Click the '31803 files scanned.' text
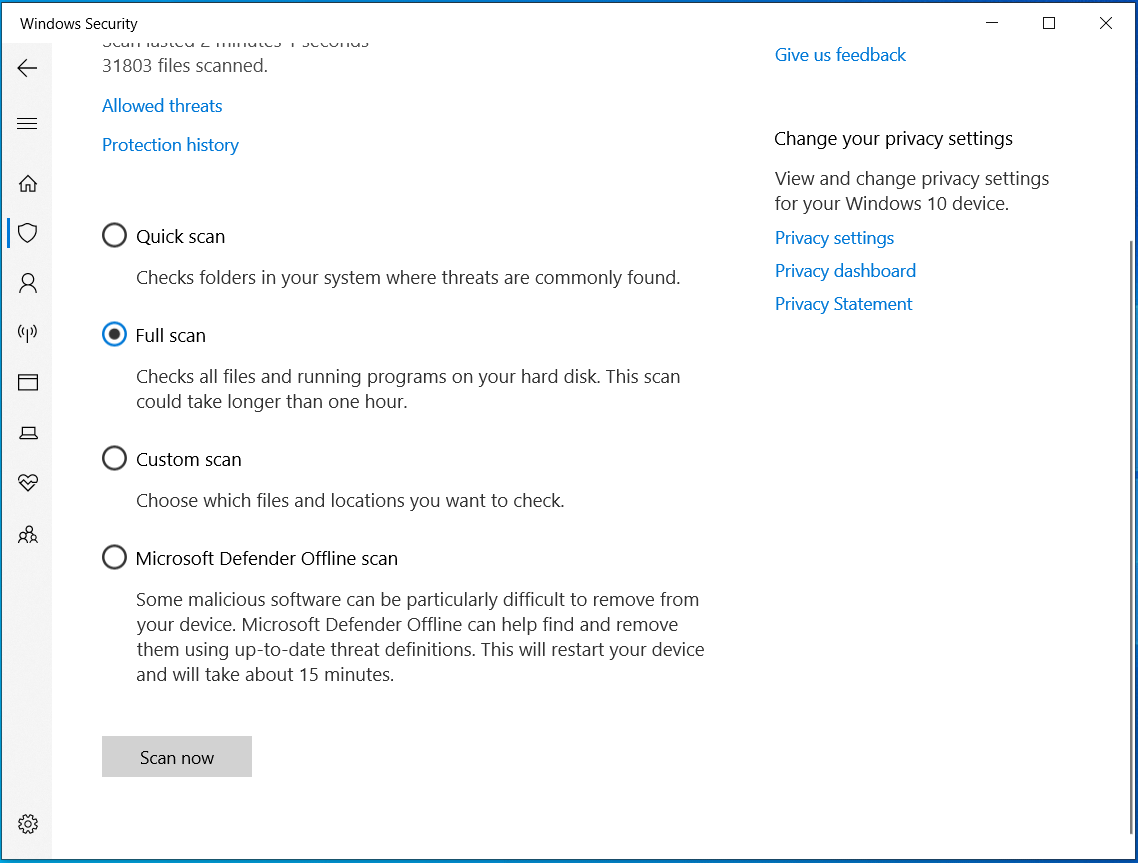 click(184, 66)
